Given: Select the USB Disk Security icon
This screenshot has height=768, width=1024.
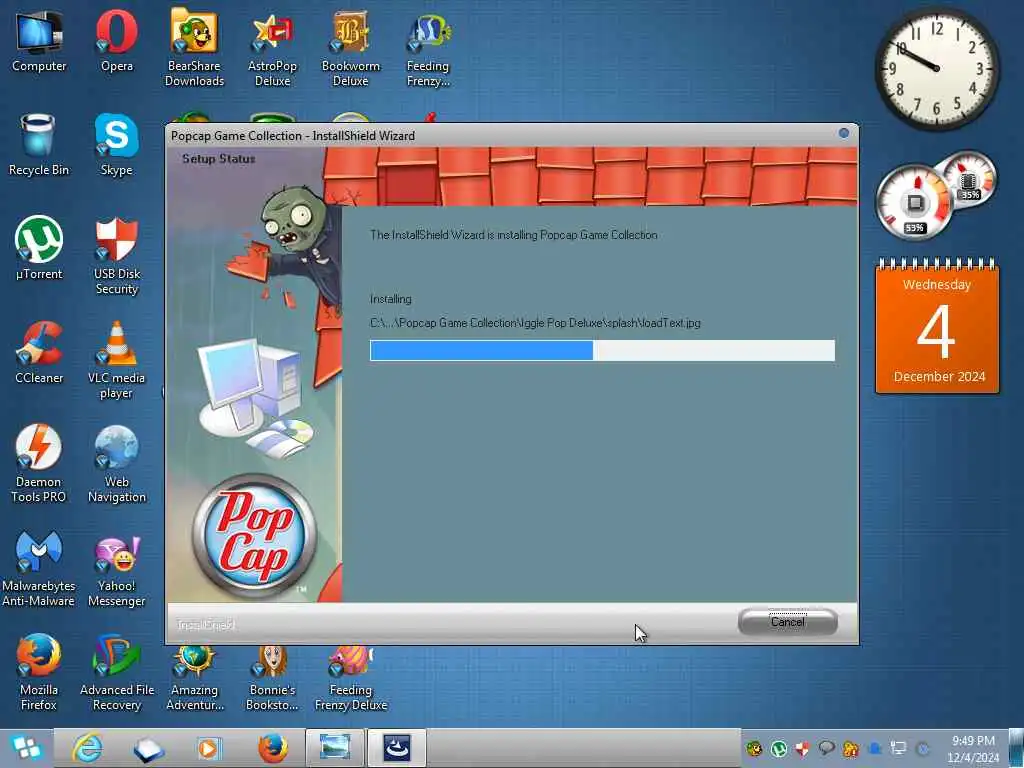Looking at the screenshot, I should pos(117,257).
